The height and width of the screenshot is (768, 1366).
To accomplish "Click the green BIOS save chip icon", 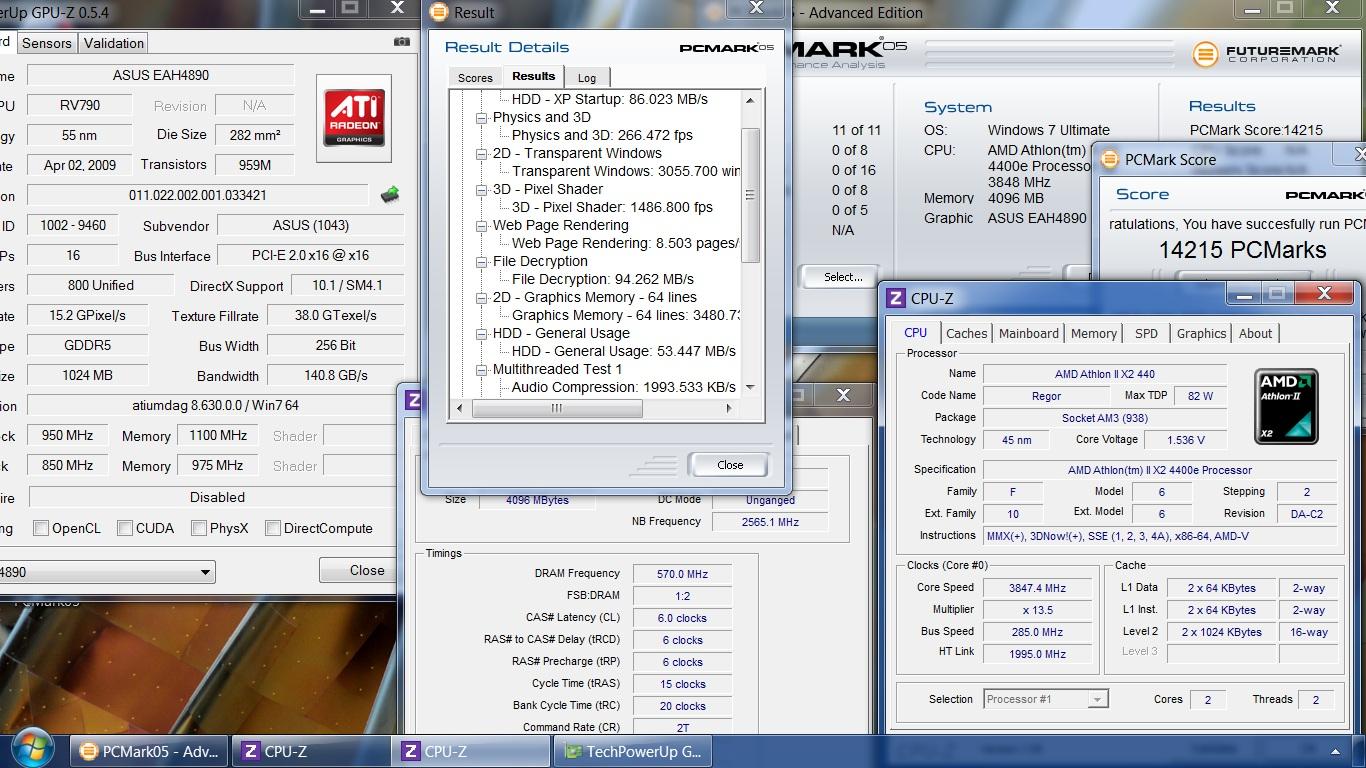I will click(390, 194).
